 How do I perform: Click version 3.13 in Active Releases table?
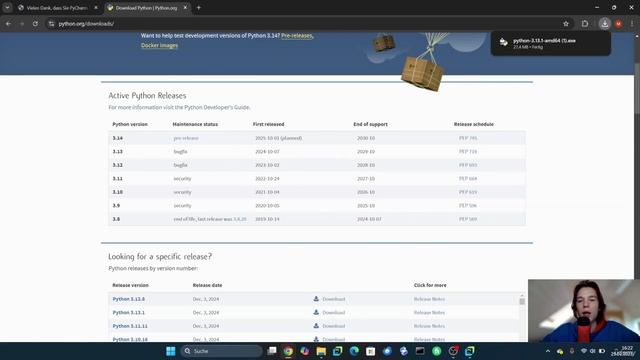118,151
